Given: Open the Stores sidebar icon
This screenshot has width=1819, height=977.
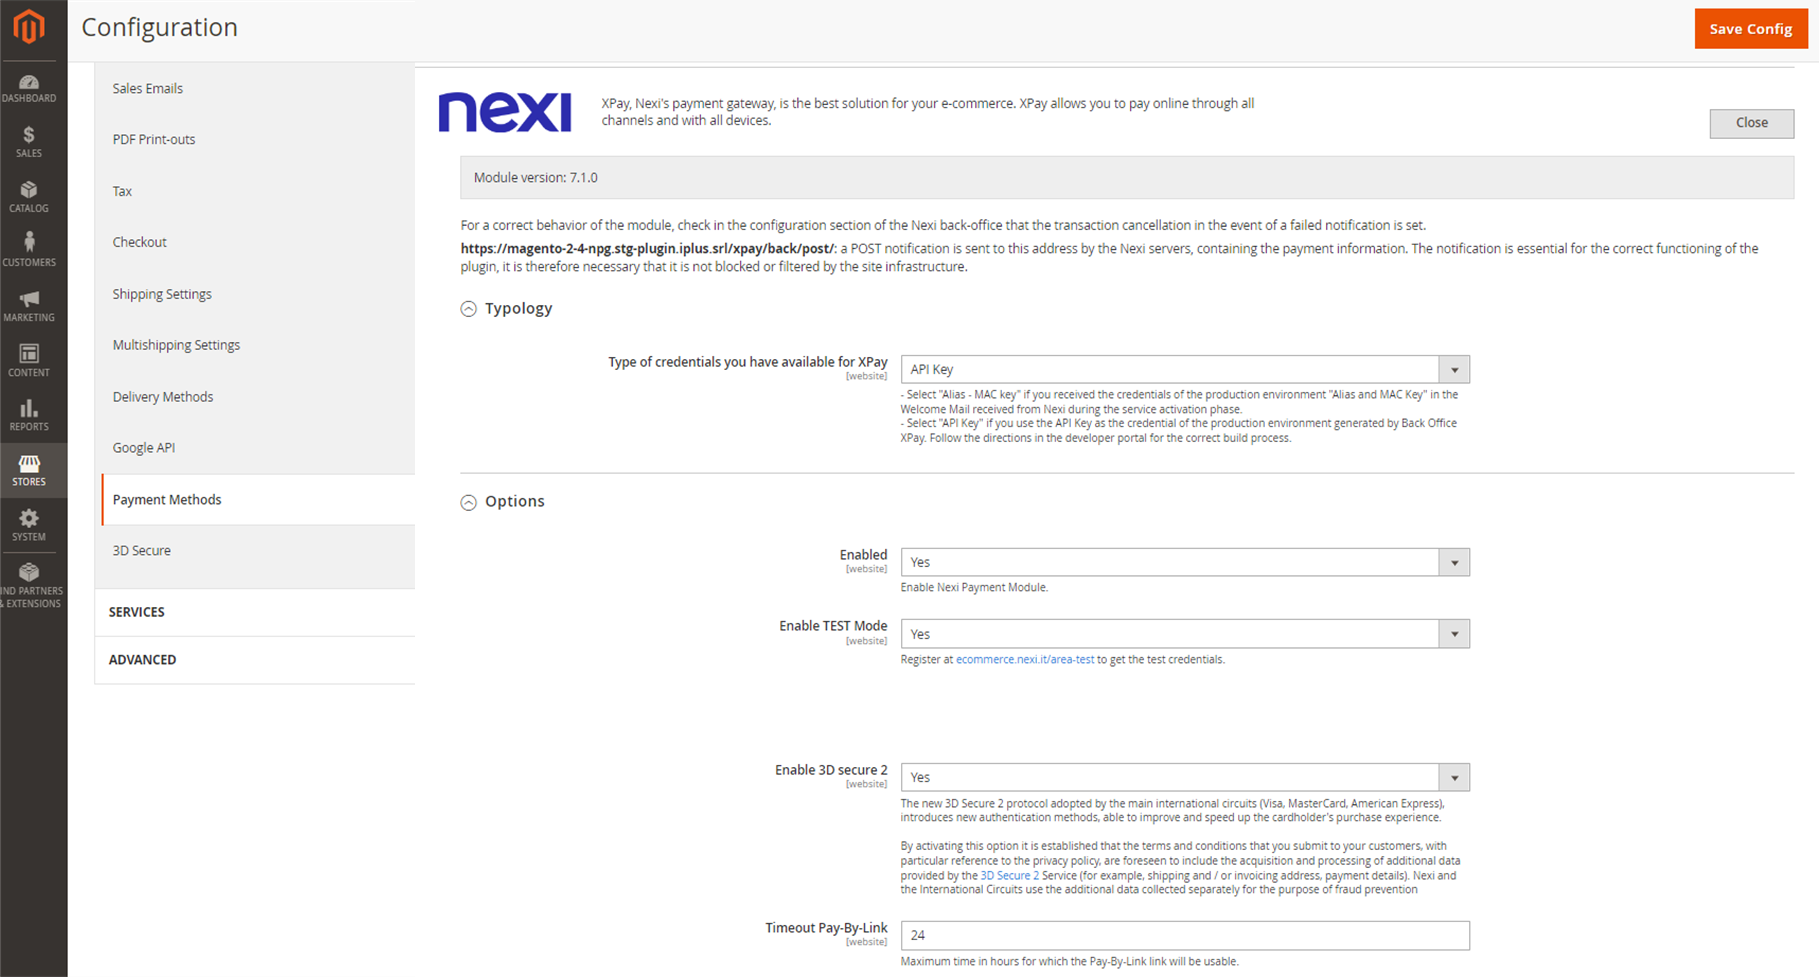Looking at the screenshot, I should pyautogui.click(x=29, y=470).
